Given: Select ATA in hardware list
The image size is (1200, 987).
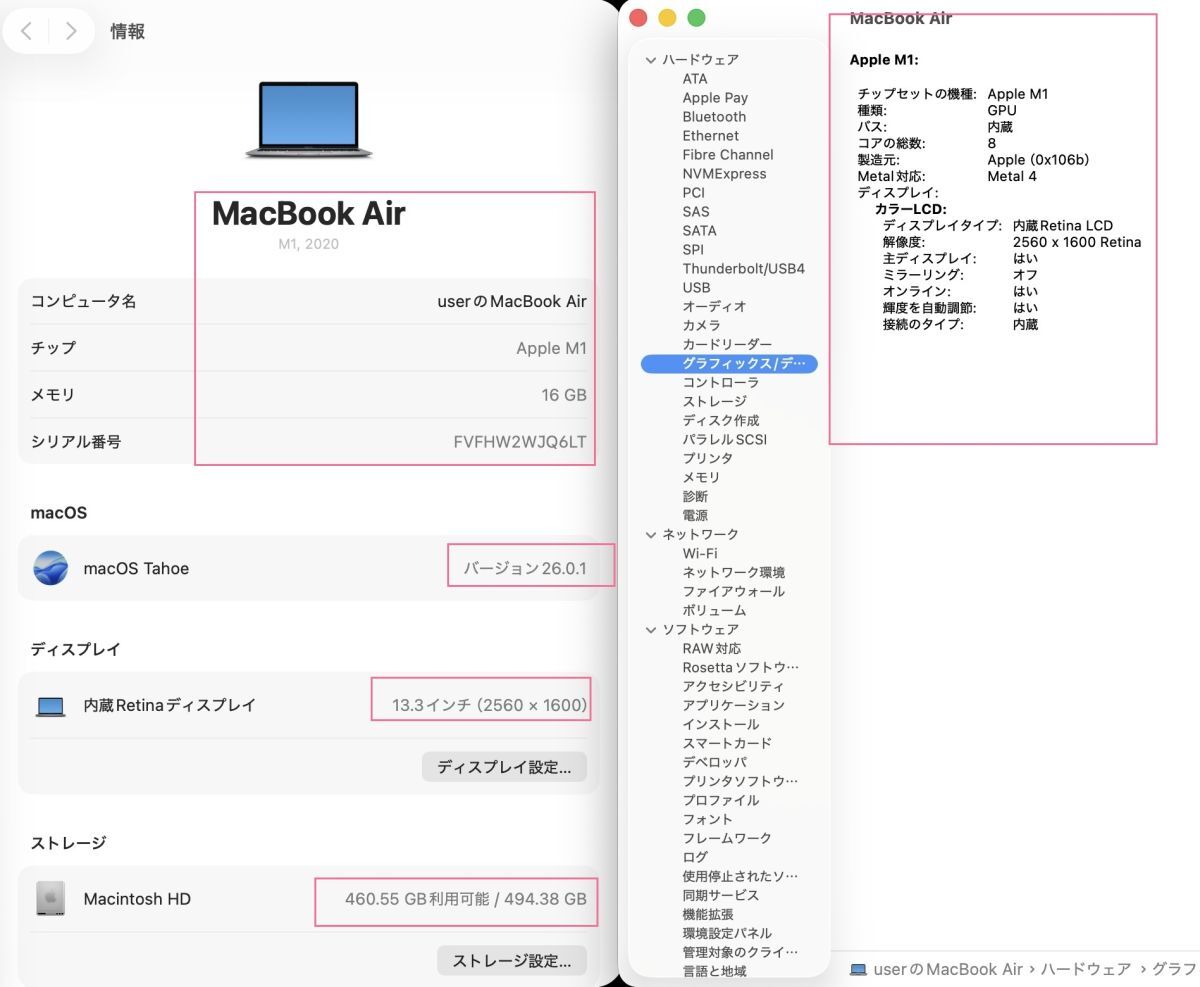Looking at the screenshot, I should click(x=695, y=79).
